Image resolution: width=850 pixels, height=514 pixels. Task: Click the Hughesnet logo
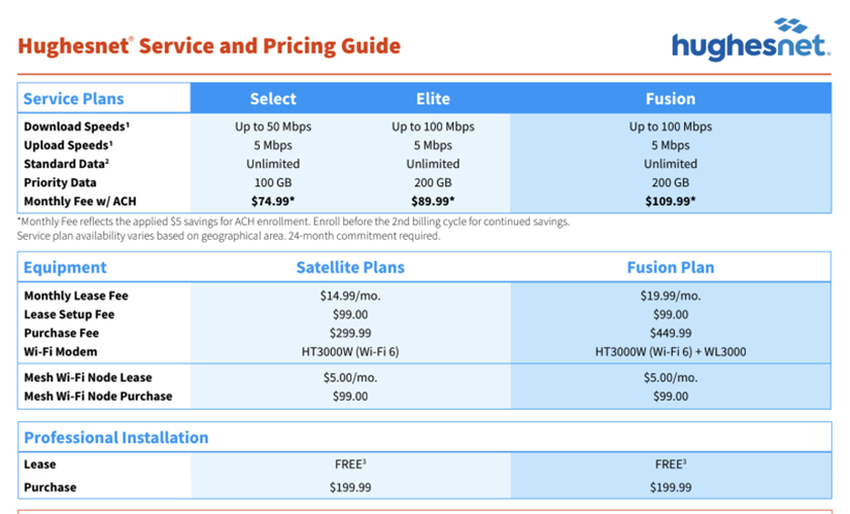click(750, 40)
